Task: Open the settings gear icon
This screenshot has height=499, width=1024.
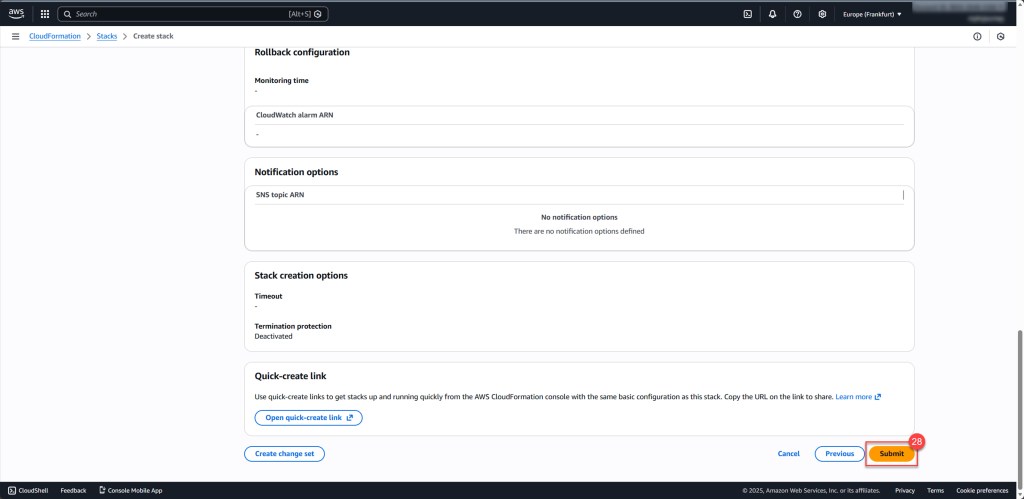Action: coord(822,14)
